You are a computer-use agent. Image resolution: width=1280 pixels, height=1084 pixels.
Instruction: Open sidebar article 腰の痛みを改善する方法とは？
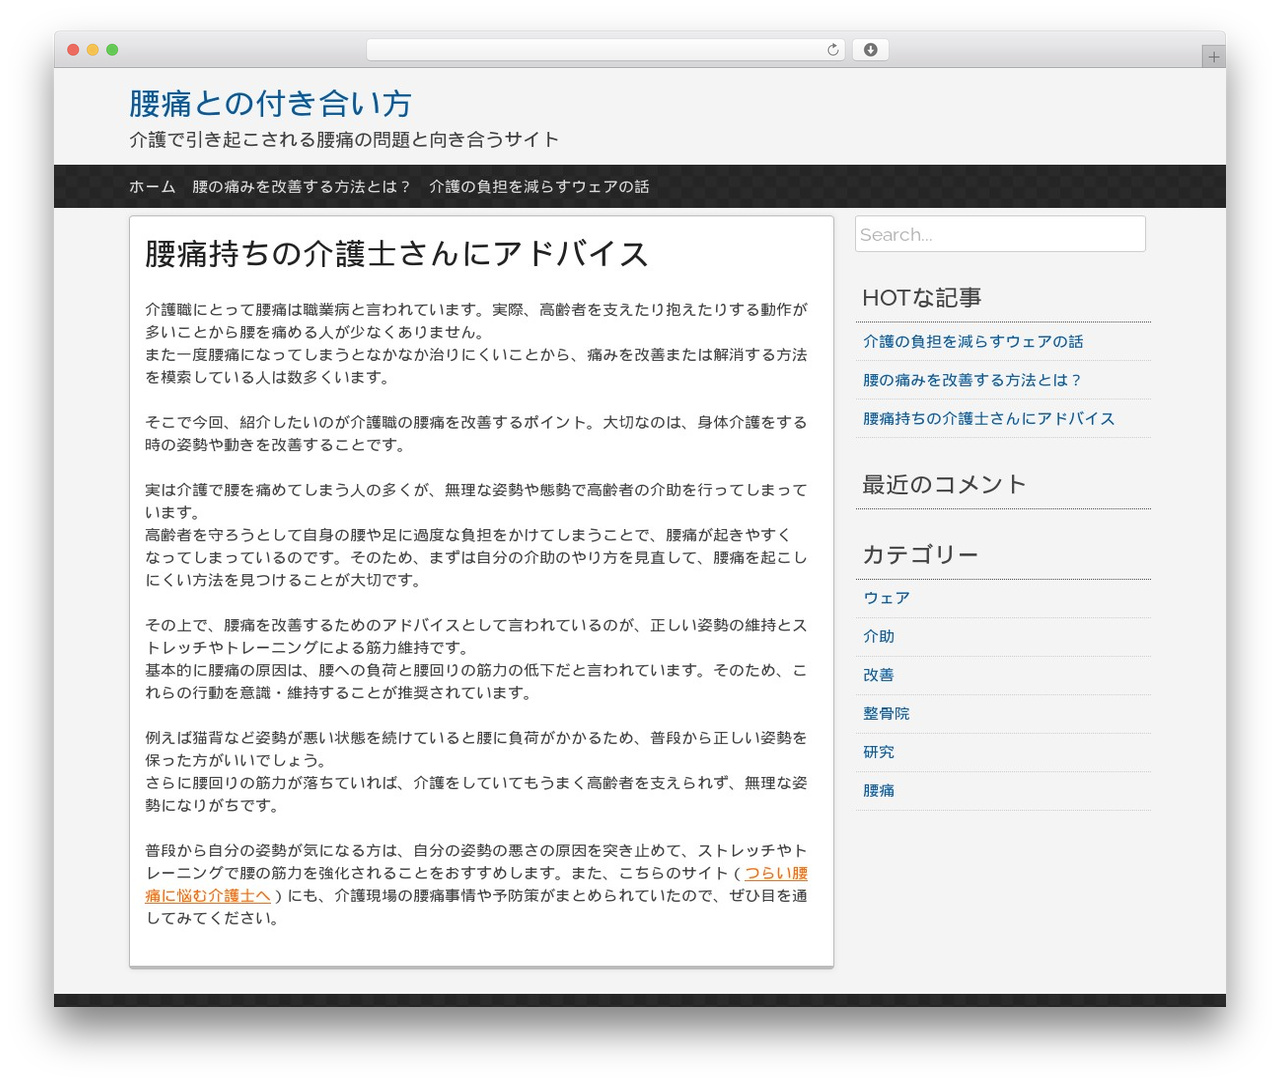click(973, 380)
